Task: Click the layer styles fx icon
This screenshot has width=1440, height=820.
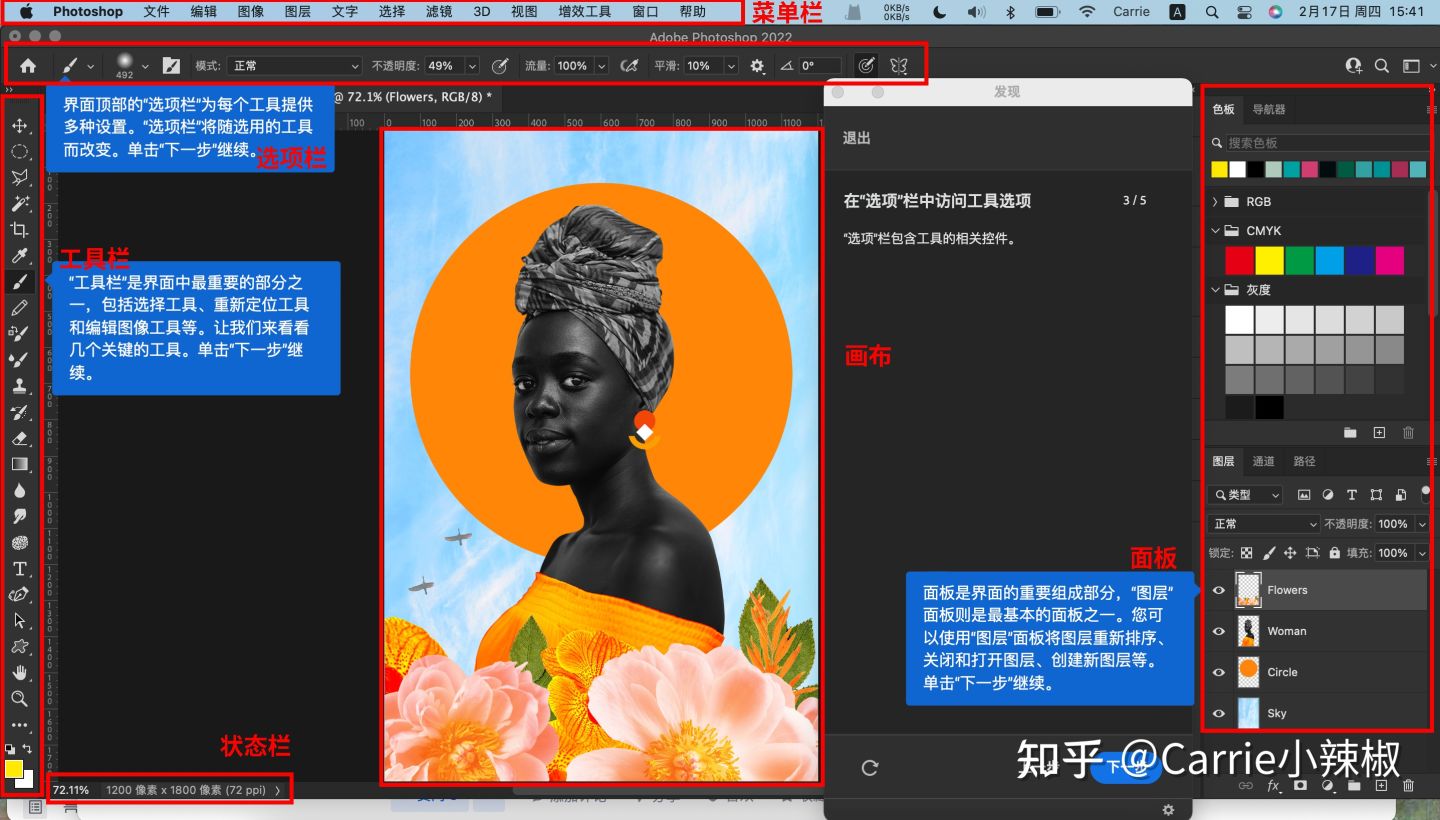Action: coord(1274,786)
